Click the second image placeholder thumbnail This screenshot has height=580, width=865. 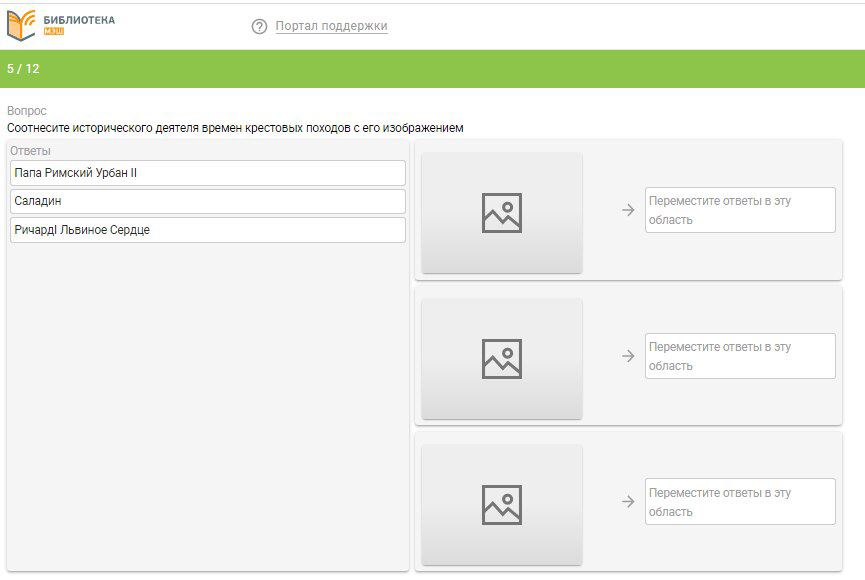[x=501, y=359]
